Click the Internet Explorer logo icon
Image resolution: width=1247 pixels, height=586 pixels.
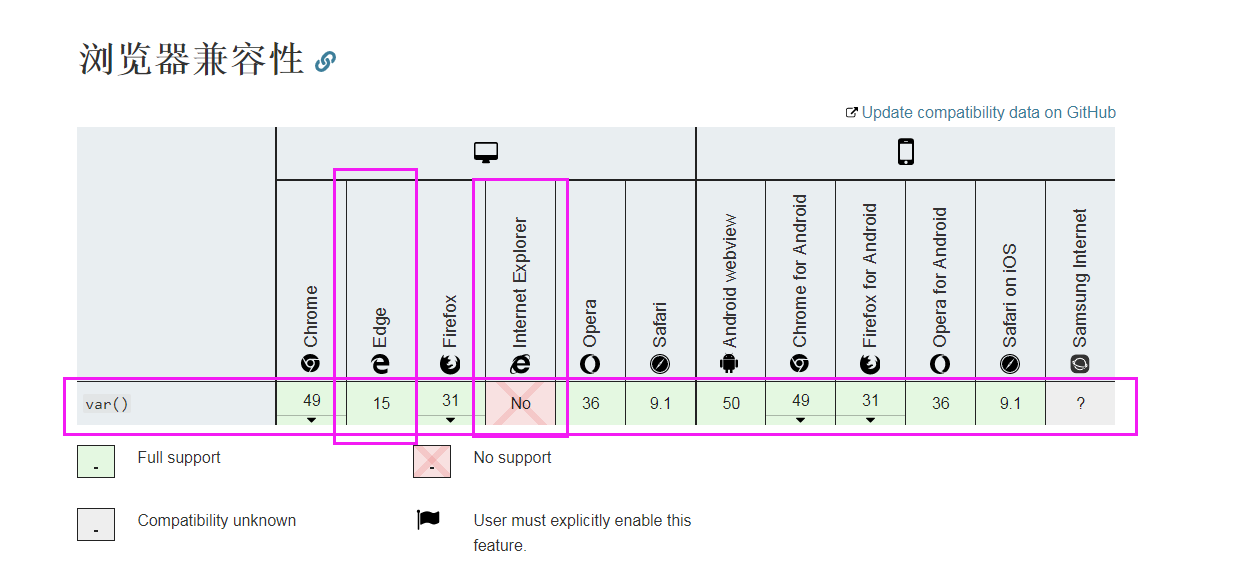click(x=521, y=364)
